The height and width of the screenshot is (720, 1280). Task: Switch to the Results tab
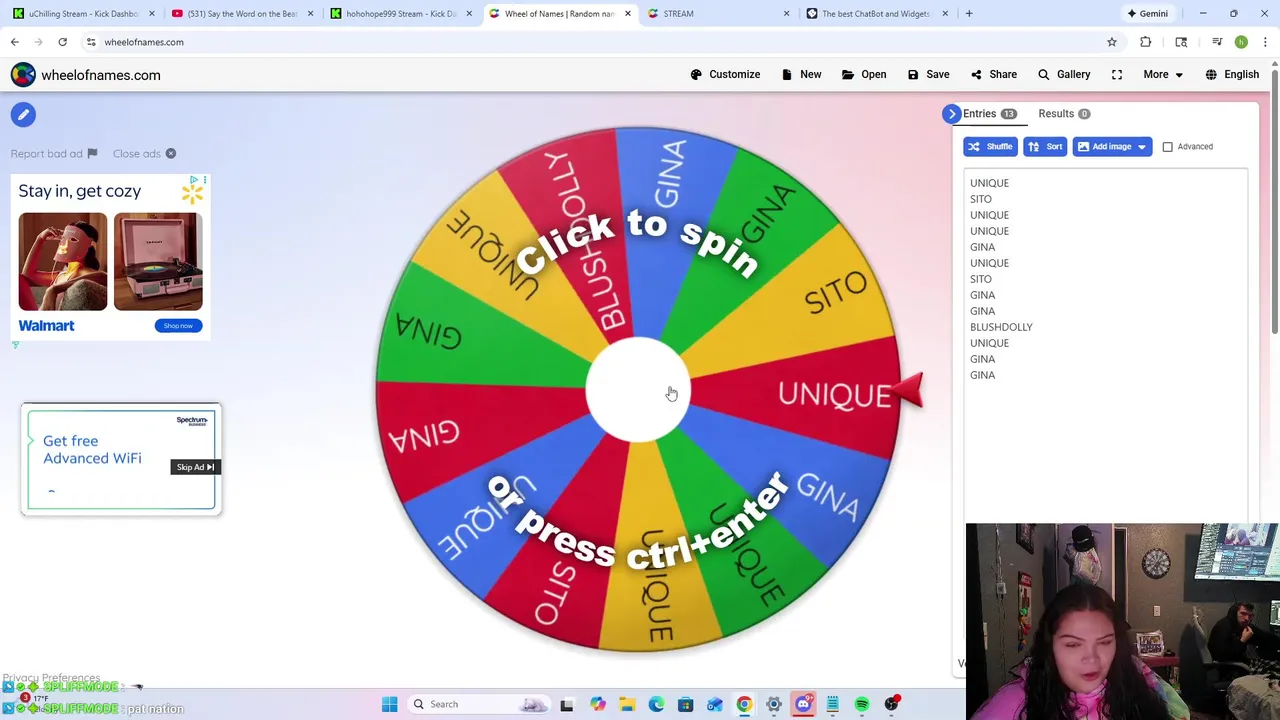coord(1064,114)
